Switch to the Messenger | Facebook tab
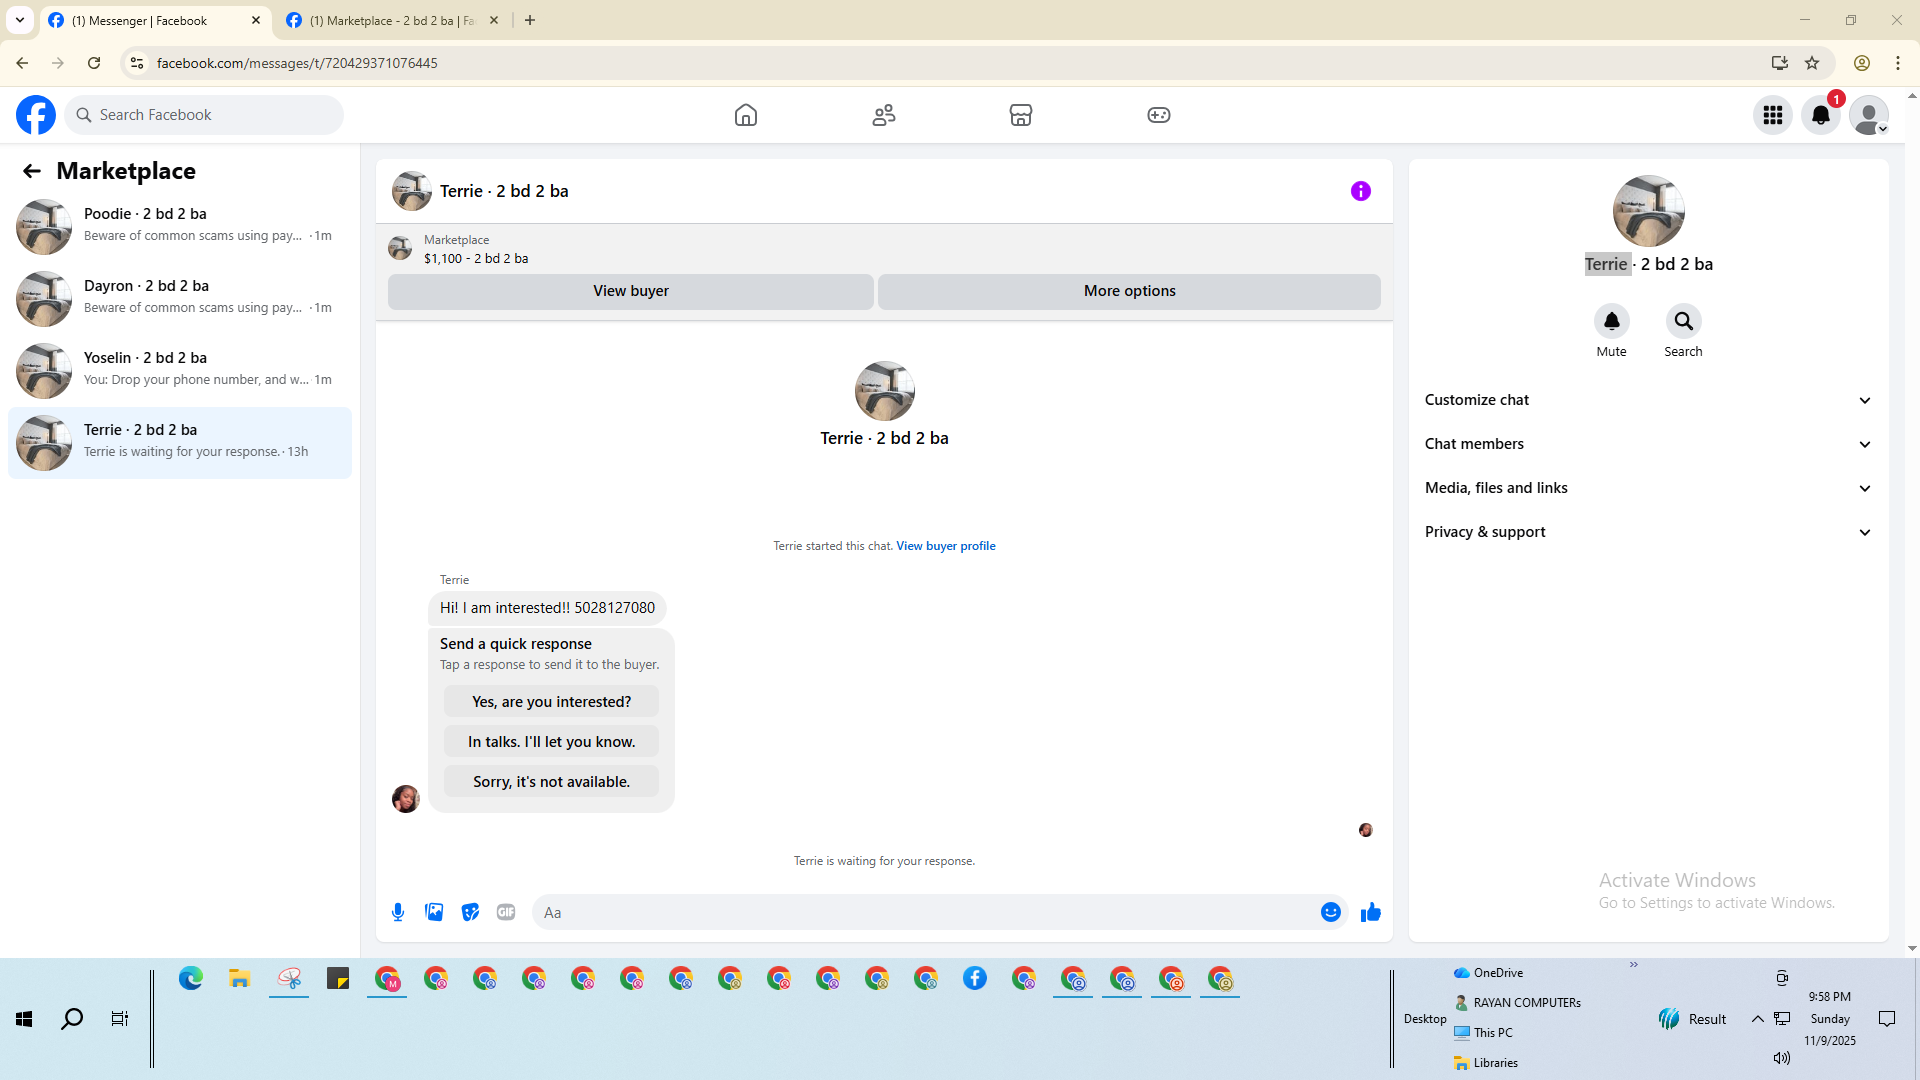 click(x=155, y=21)
